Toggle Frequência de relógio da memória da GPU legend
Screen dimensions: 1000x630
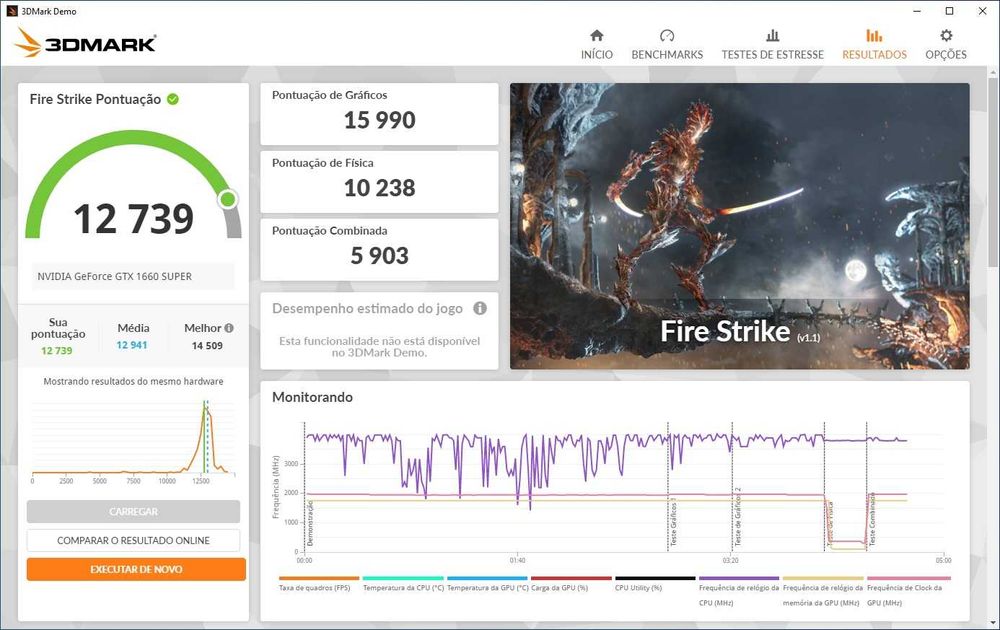pos(823,591)
